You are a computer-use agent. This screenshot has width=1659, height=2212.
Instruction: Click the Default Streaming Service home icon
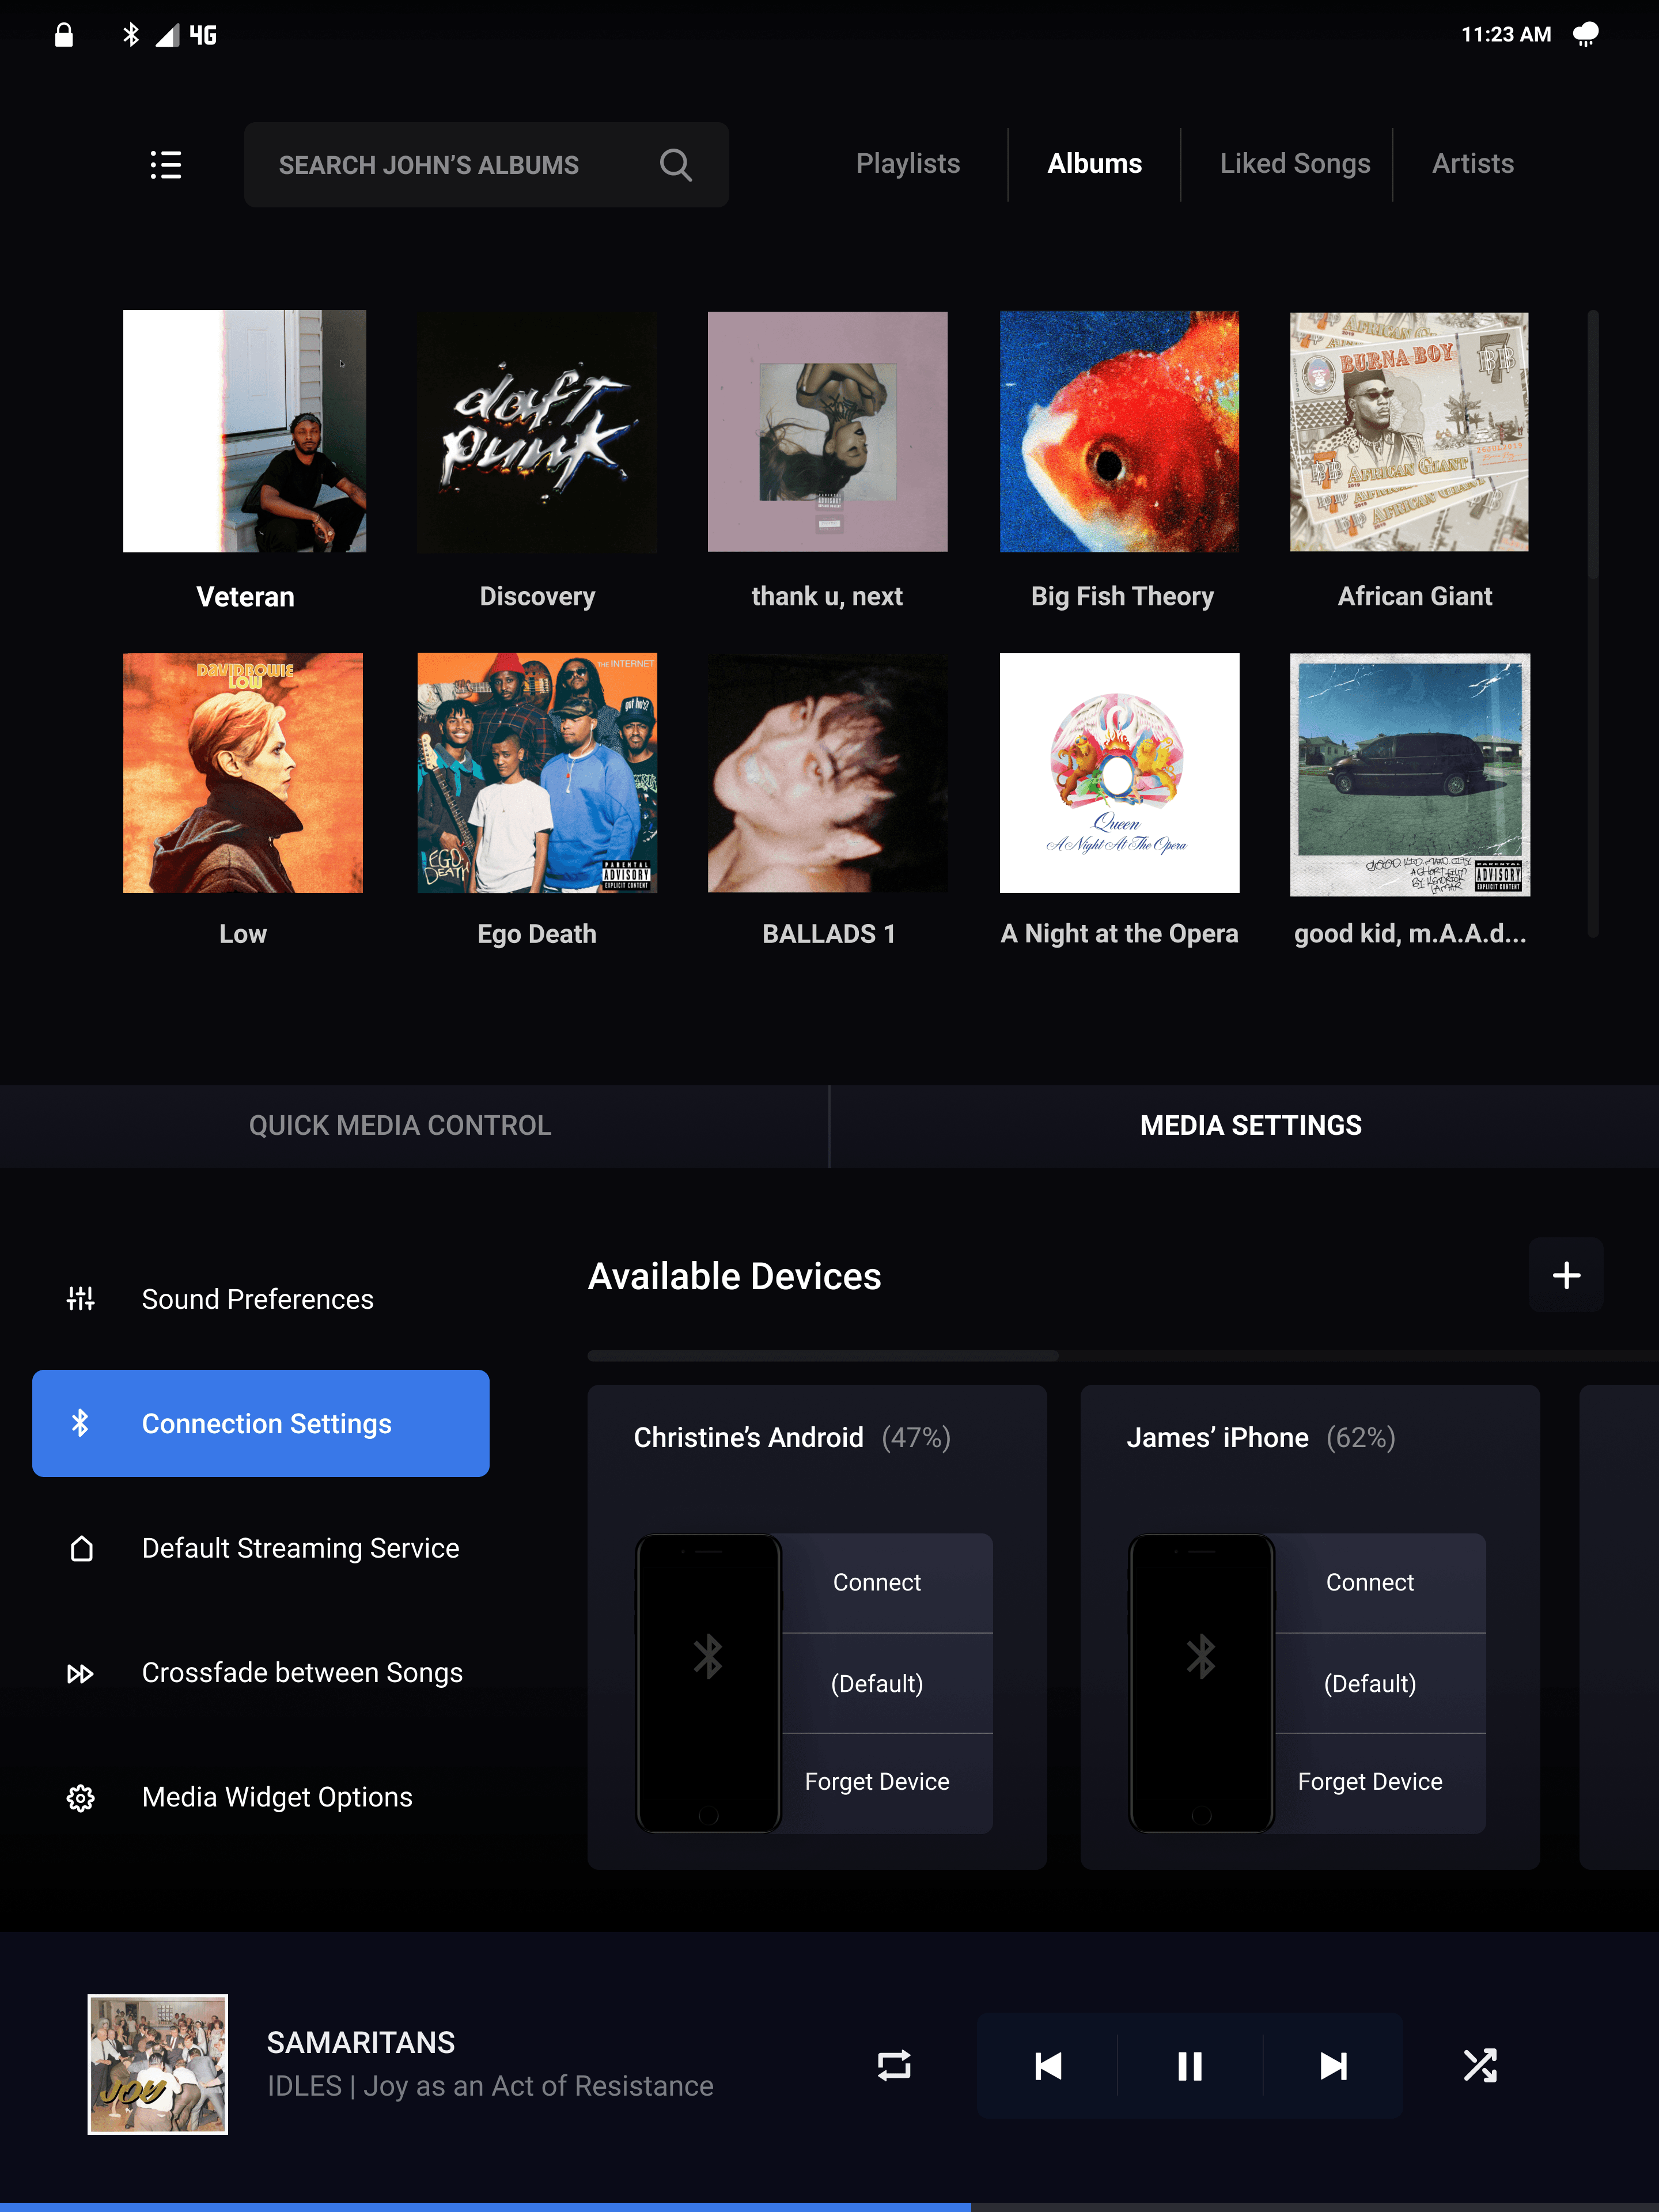(81, 1548)
